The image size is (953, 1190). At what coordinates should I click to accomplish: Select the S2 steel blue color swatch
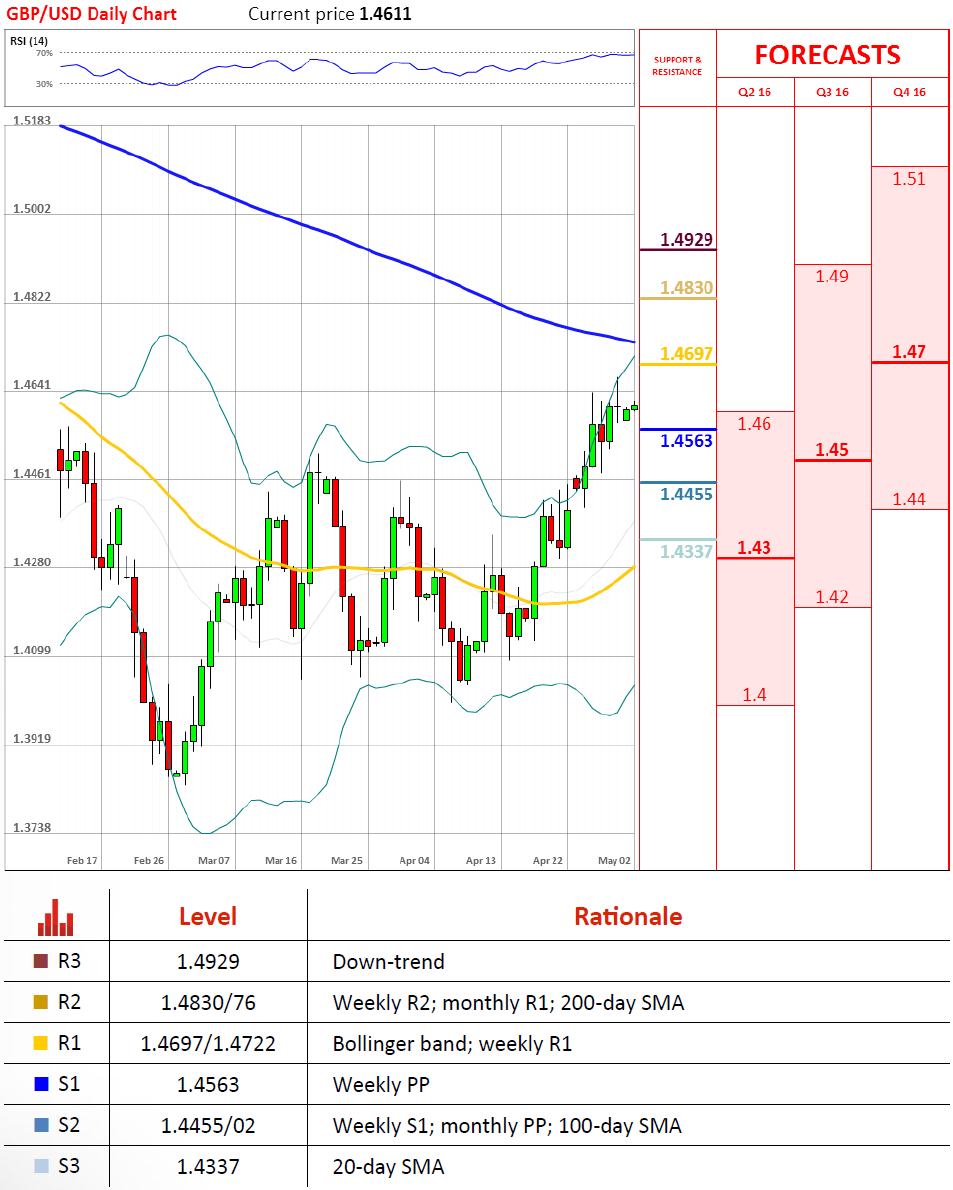pyautogui.click(x=41, y=1125)
